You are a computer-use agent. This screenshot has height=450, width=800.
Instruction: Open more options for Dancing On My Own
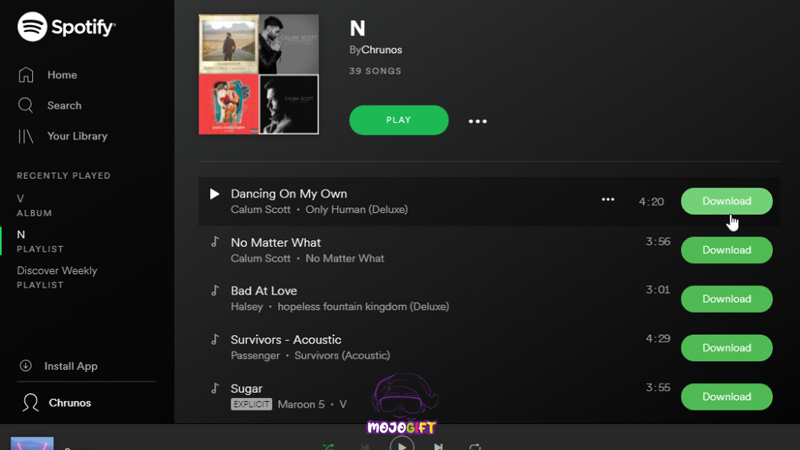tap(608, 199)
